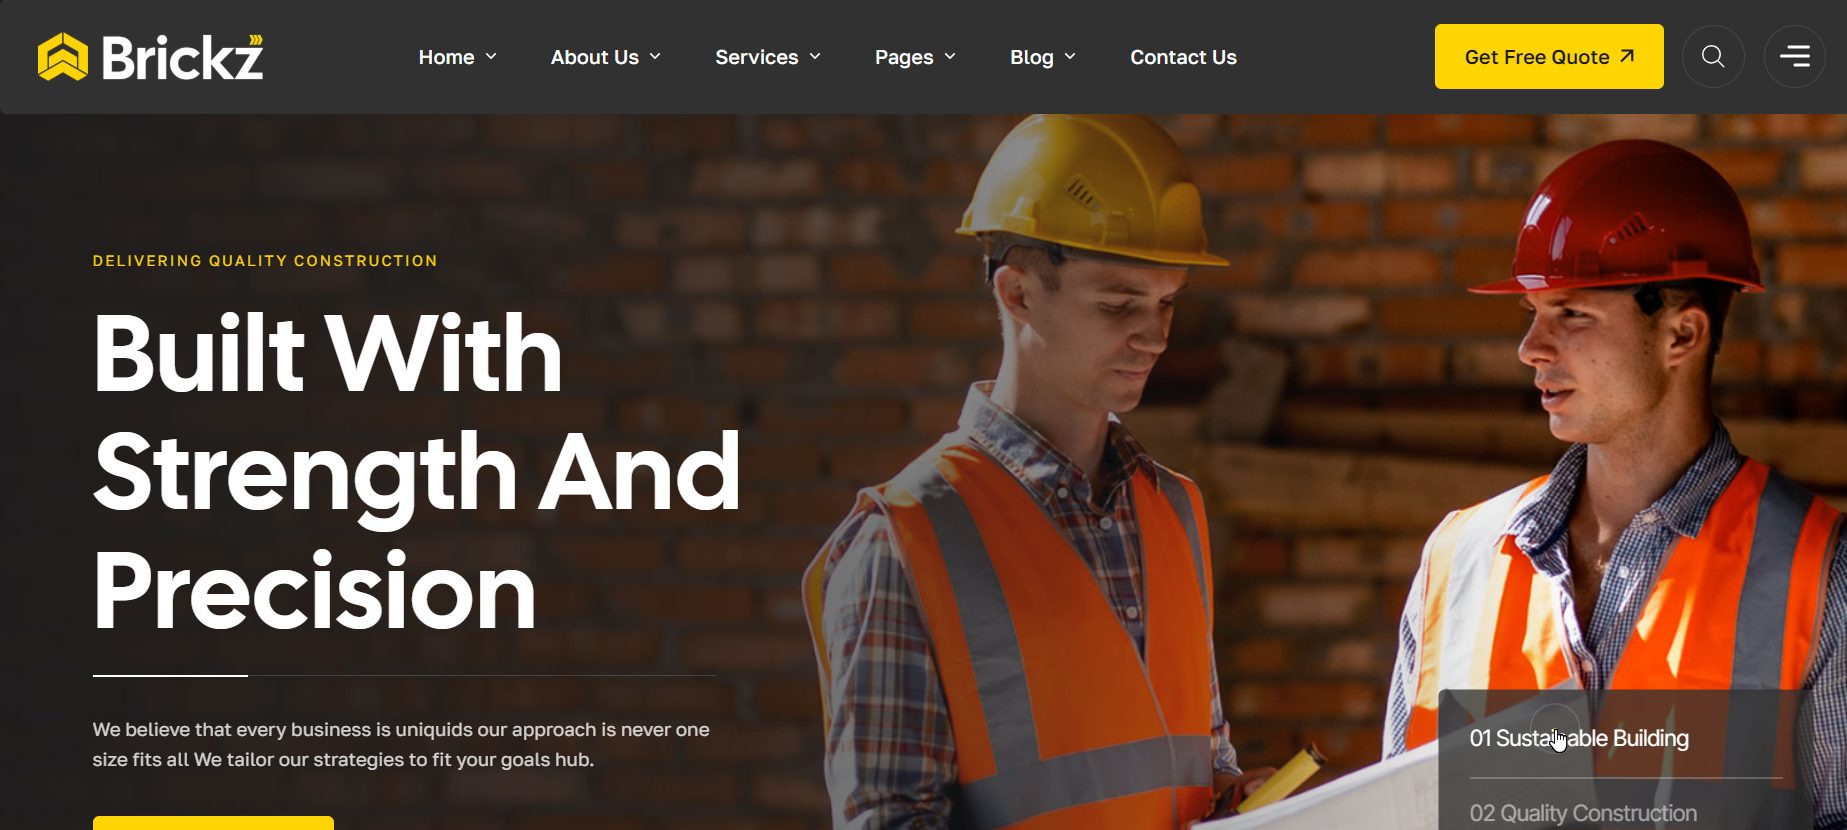Click the yellow button below hero text
Viewport: 1847px width, 830px height.
click(213, 823)
